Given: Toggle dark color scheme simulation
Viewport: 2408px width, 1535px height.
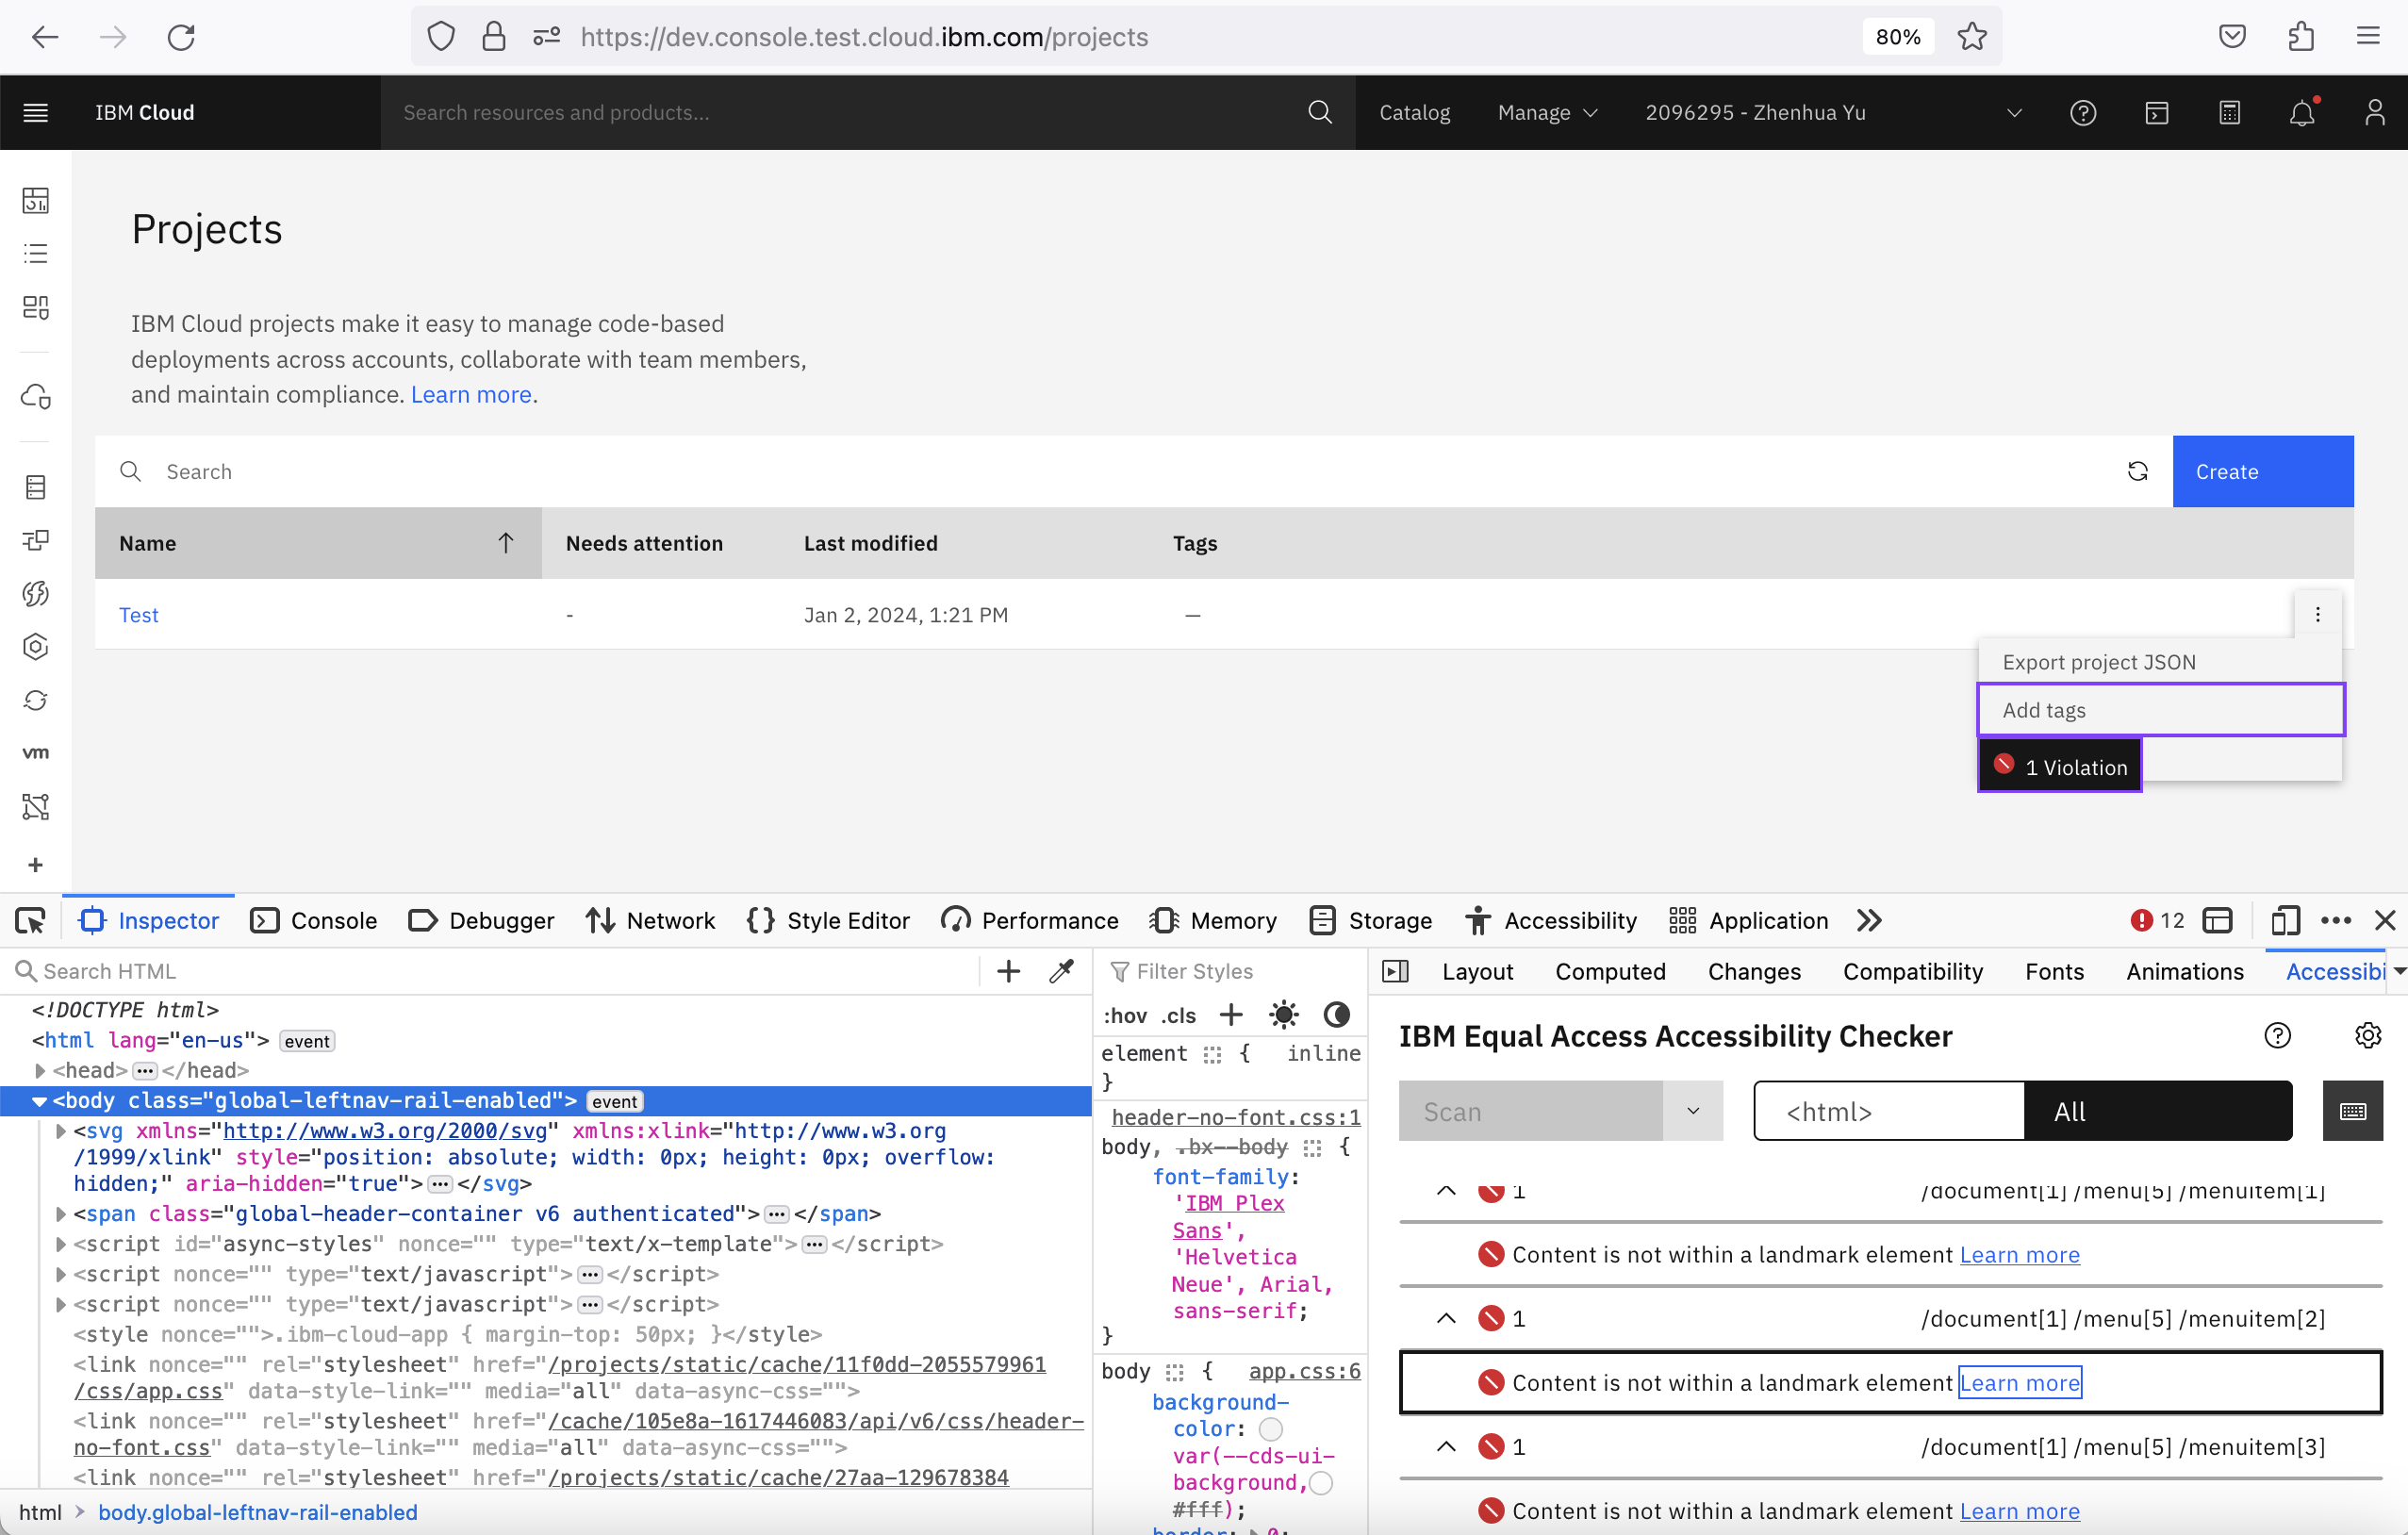Looking at the screenshot, I should [x=1337, y=1015].
